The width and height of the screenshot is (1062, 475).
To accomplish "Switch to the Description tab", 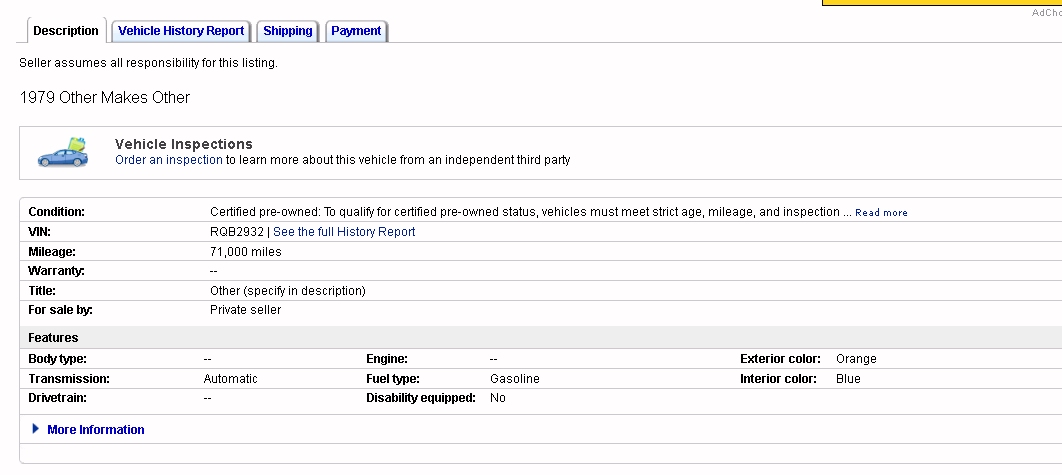I will [x=66, y=31].
